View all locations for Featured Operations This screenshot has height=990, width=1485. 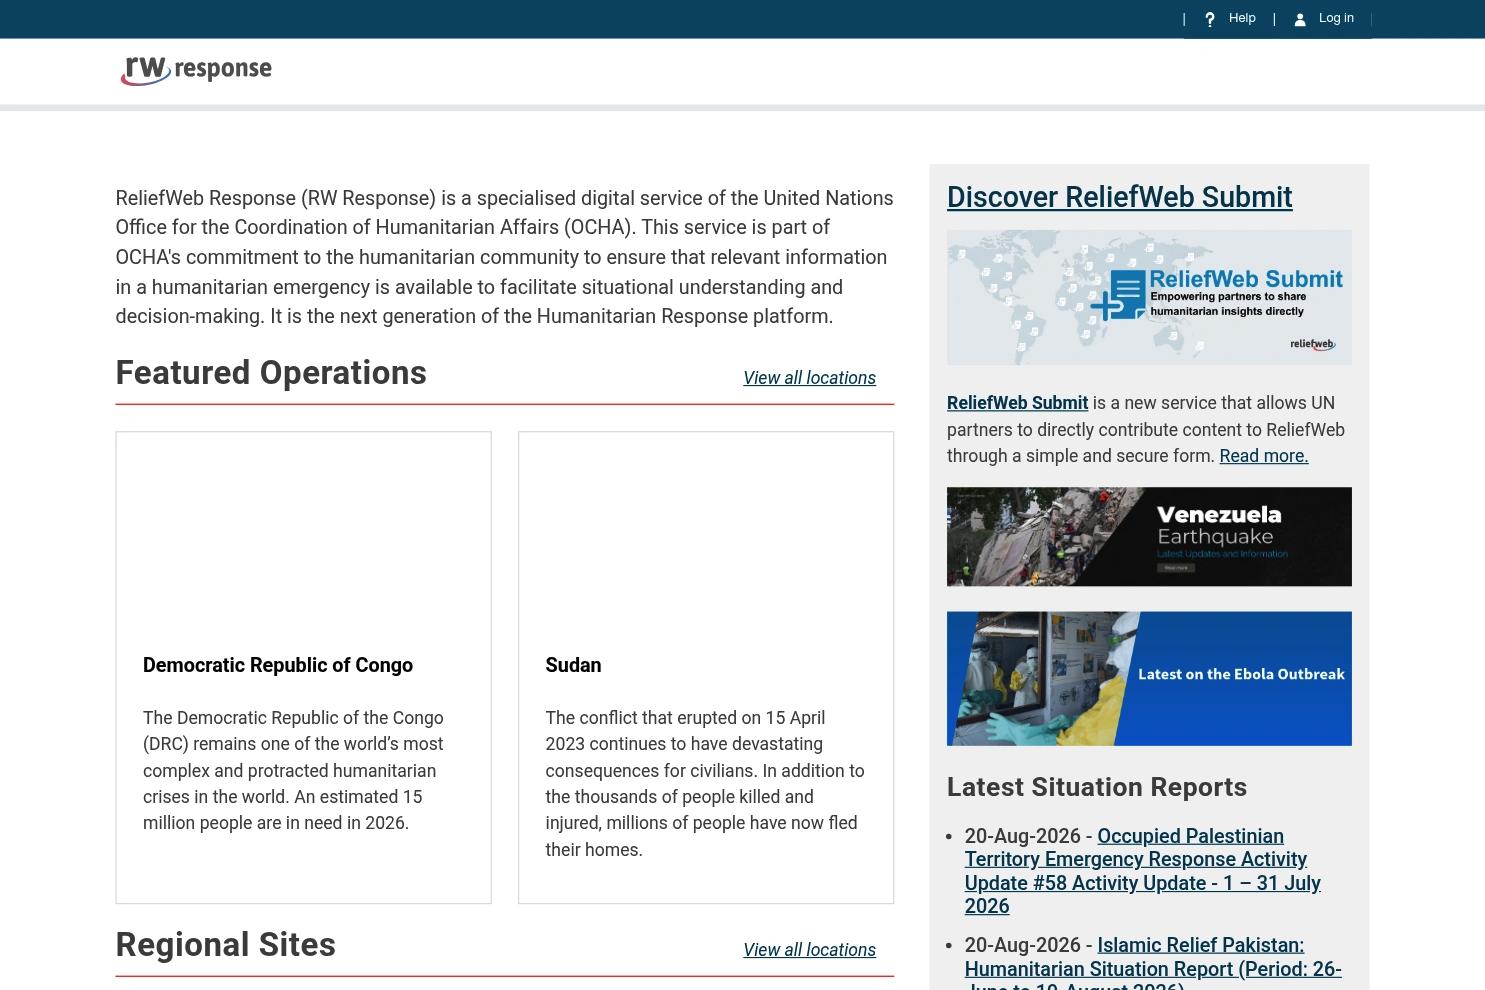[x=809, y=378]
